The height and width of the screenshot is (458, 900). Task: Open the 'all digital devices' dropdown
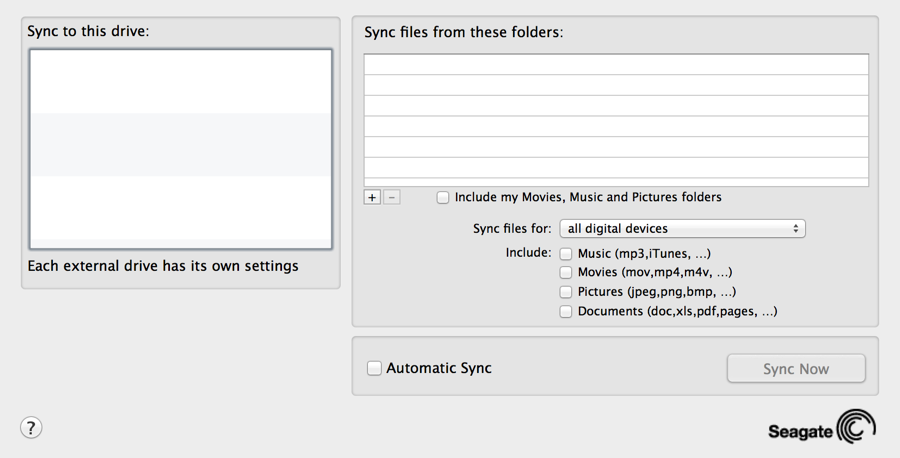pos(682,228)
